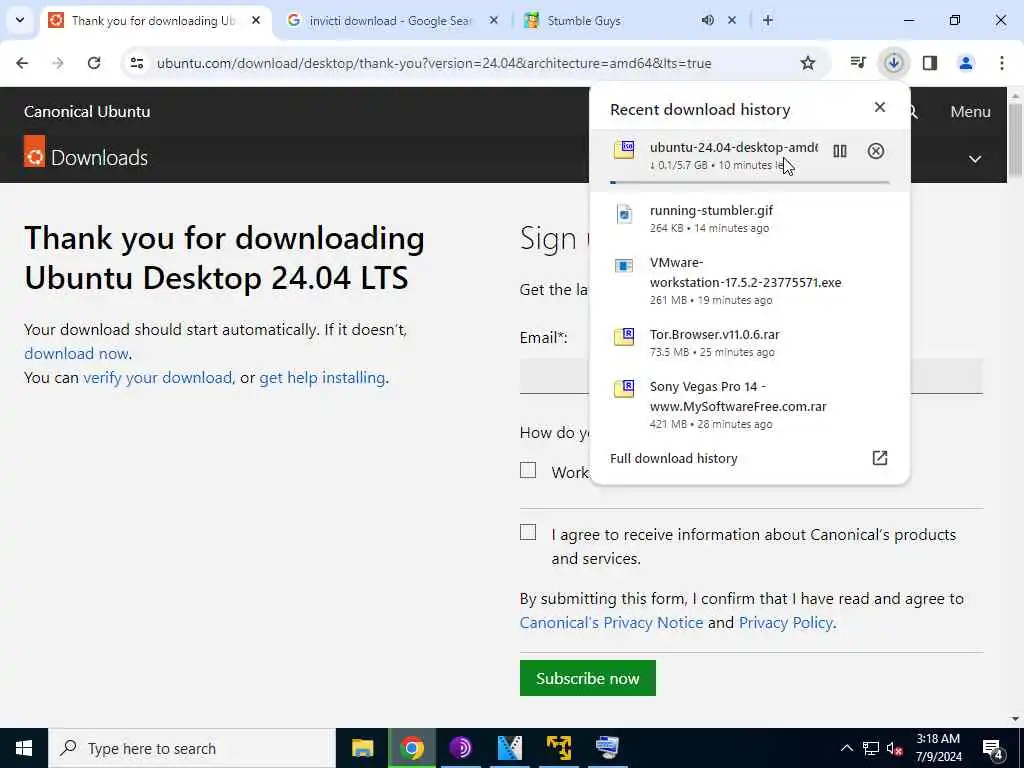Open the Privacy Policy link

(x=786, y=623)
